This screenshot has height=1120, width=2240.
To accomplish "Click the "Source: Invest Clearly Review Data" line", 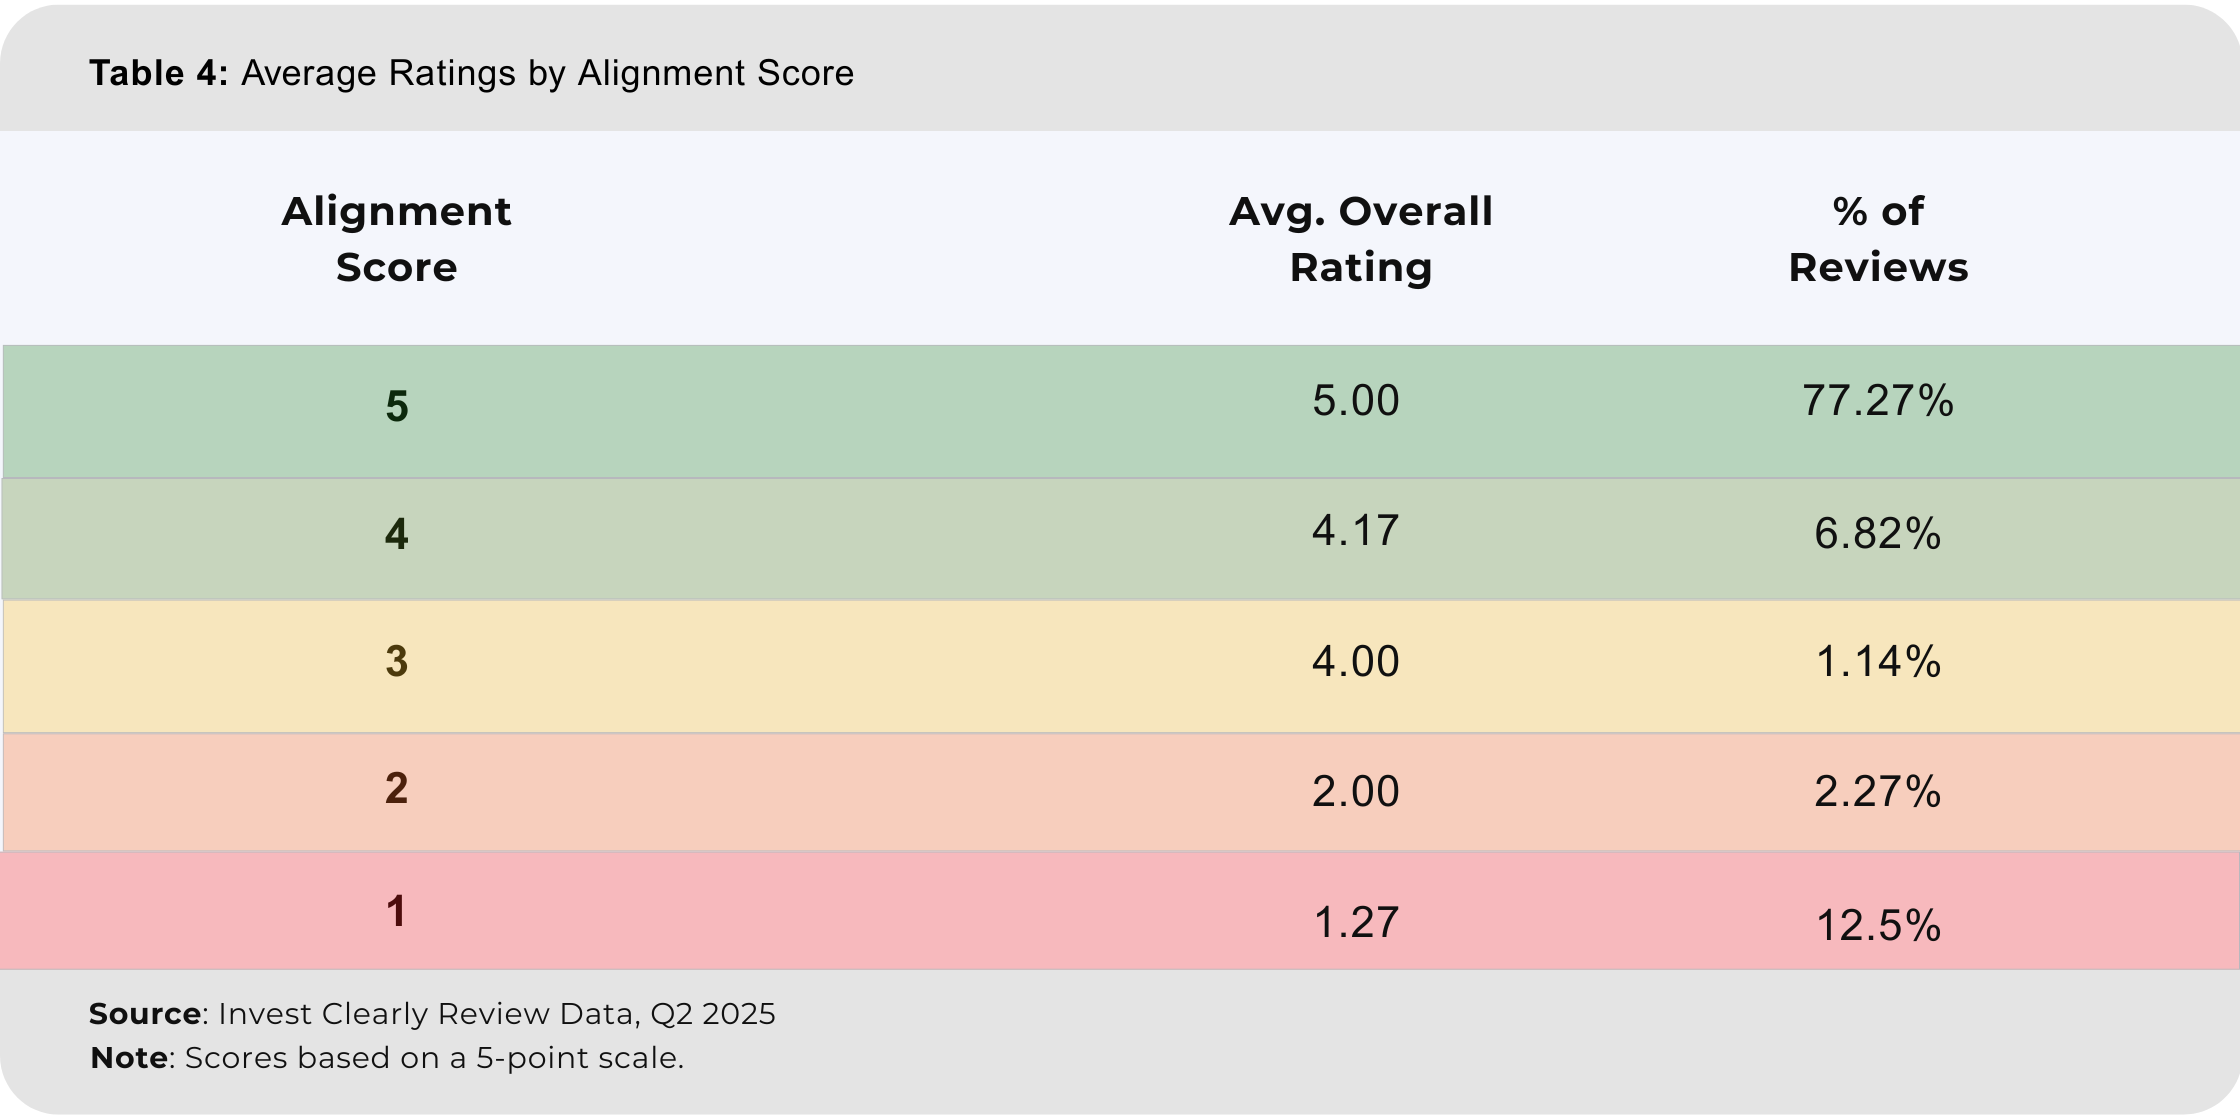I will pyautogui.click(x=432, y=1014).
